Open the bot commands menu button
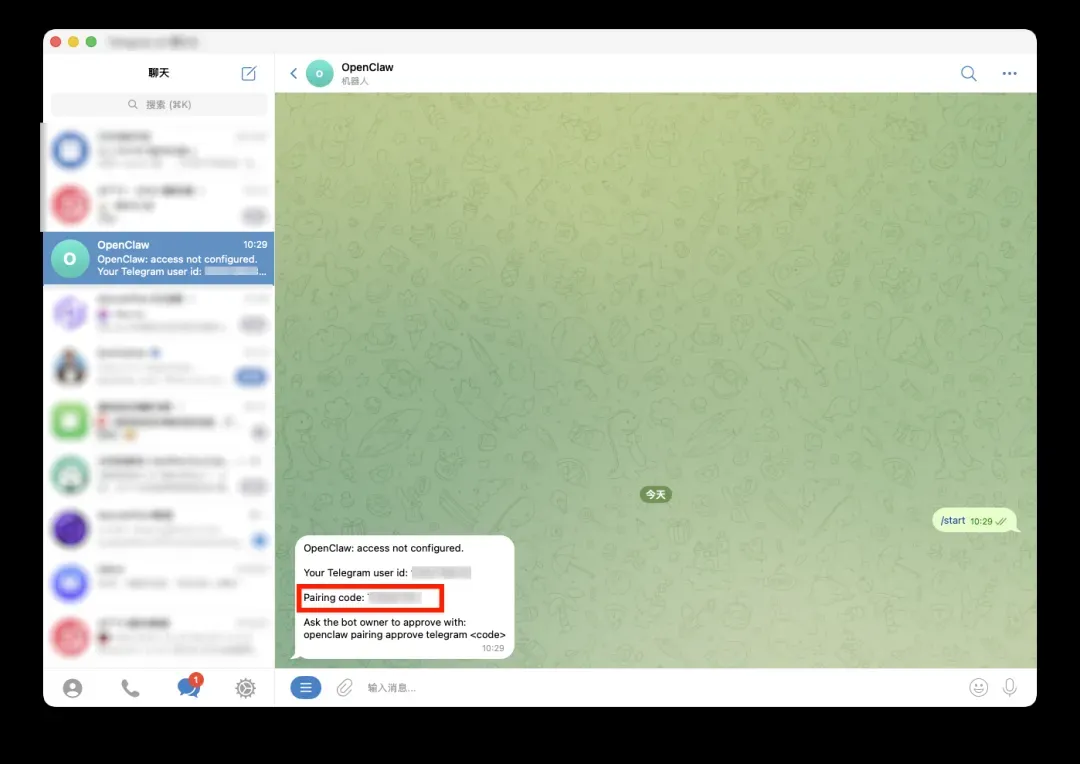This screenshot has width=1080, height=764. tap(306, 687)
